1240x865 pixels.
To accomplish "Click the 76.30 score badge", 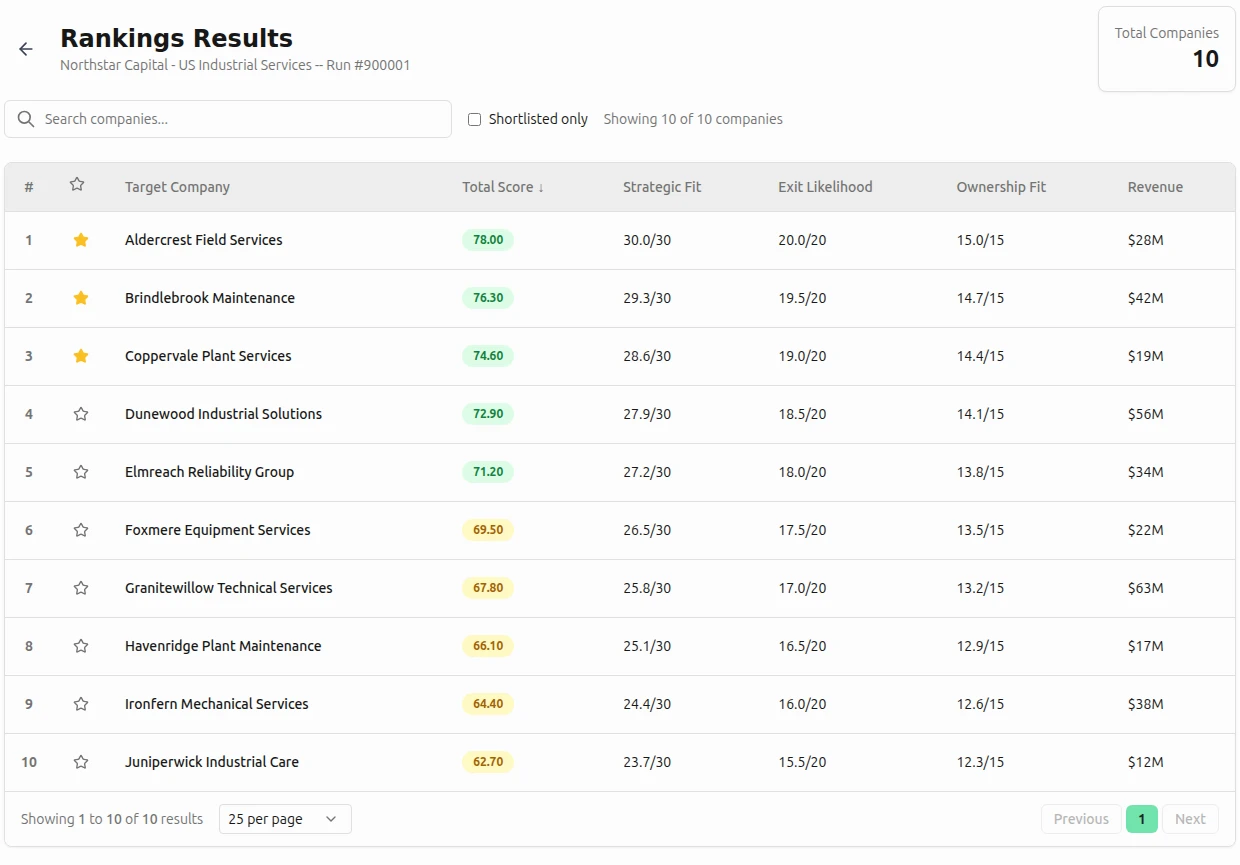I will pyautogui.click(x=488, y=298).
